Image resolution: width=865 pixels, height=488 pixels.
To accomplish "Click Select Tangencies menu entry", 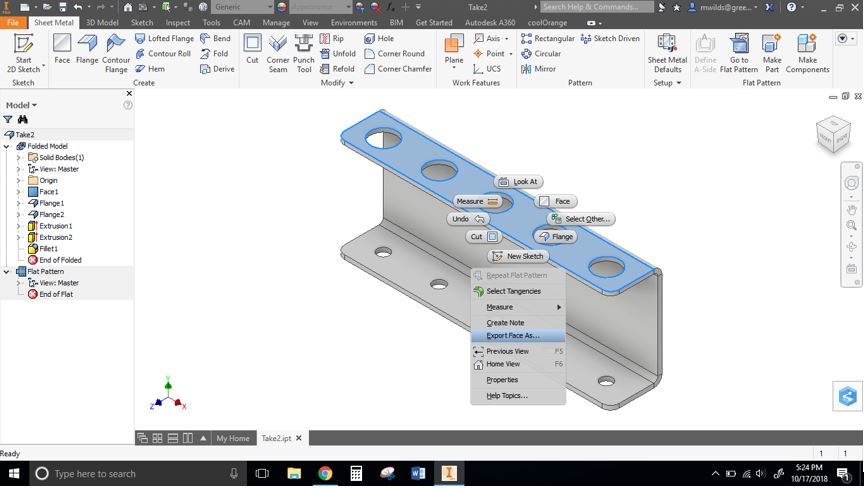I will 518,291.
